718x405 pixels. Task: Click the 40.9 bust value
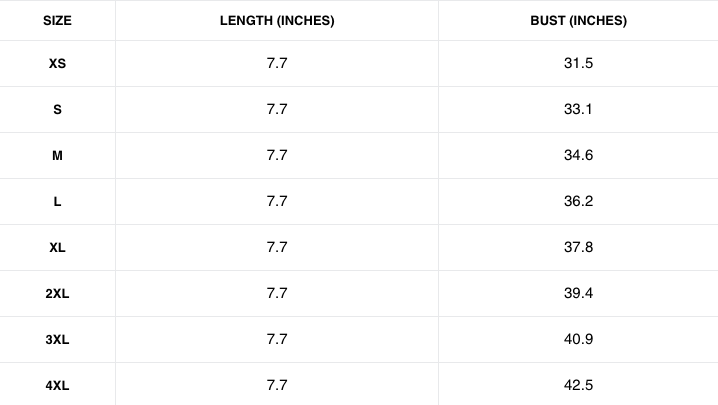578,340
